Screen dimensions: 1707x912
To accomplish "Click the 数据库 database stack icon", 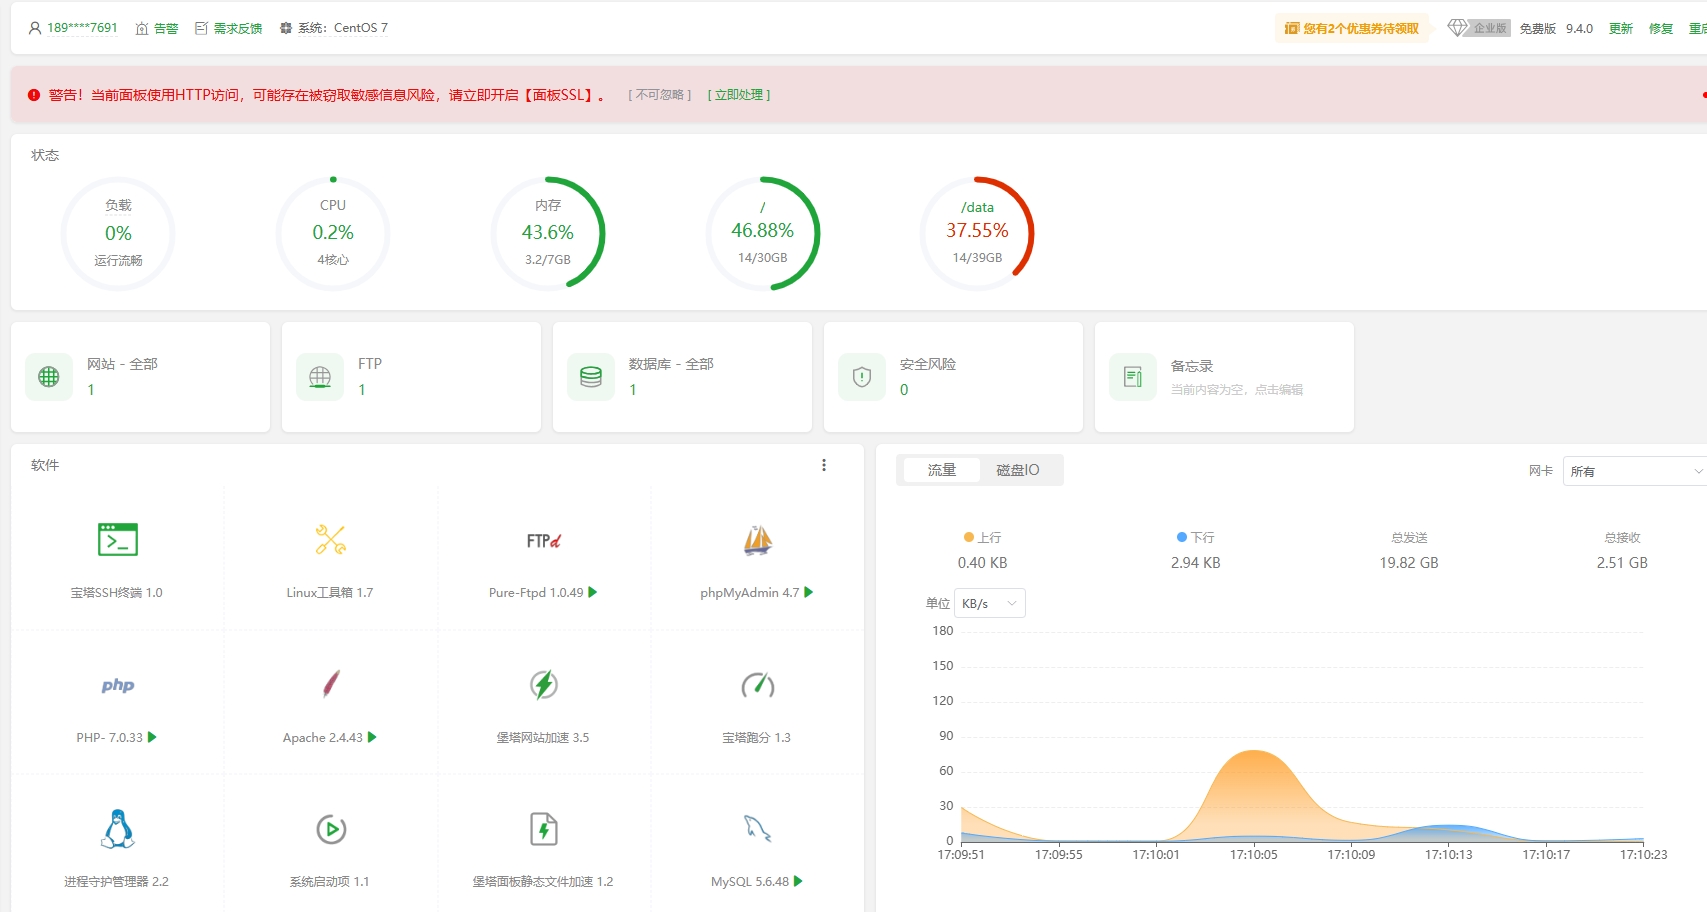I will (x=591, y=377).
